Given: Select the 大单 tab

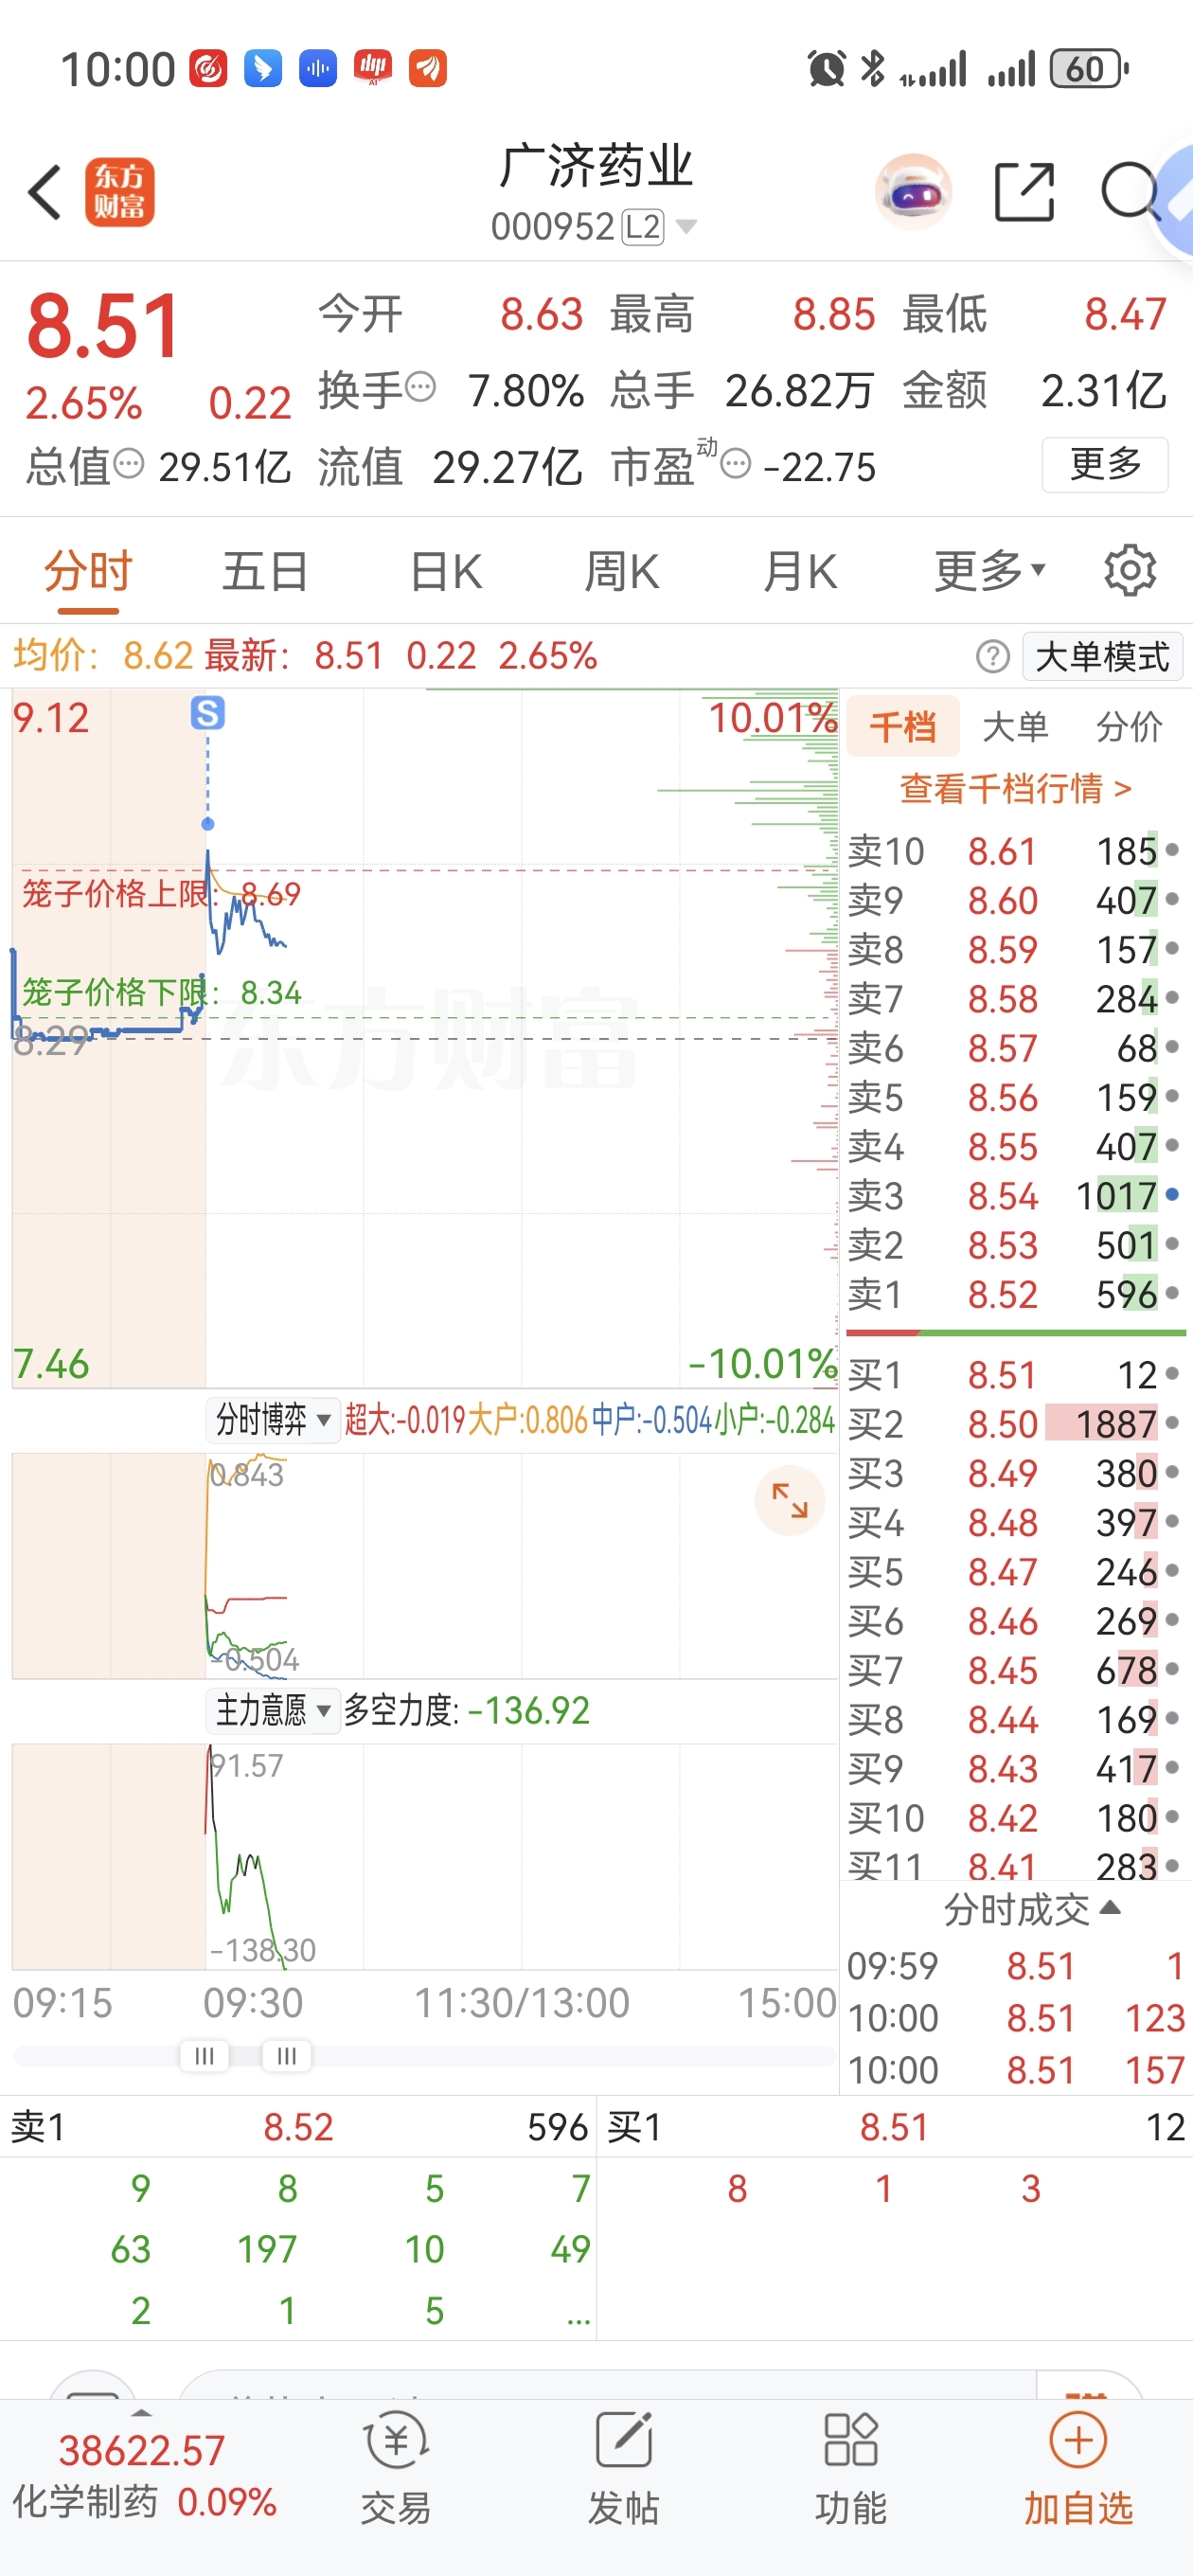Looking at the screenshot, I should [1015, 726].
